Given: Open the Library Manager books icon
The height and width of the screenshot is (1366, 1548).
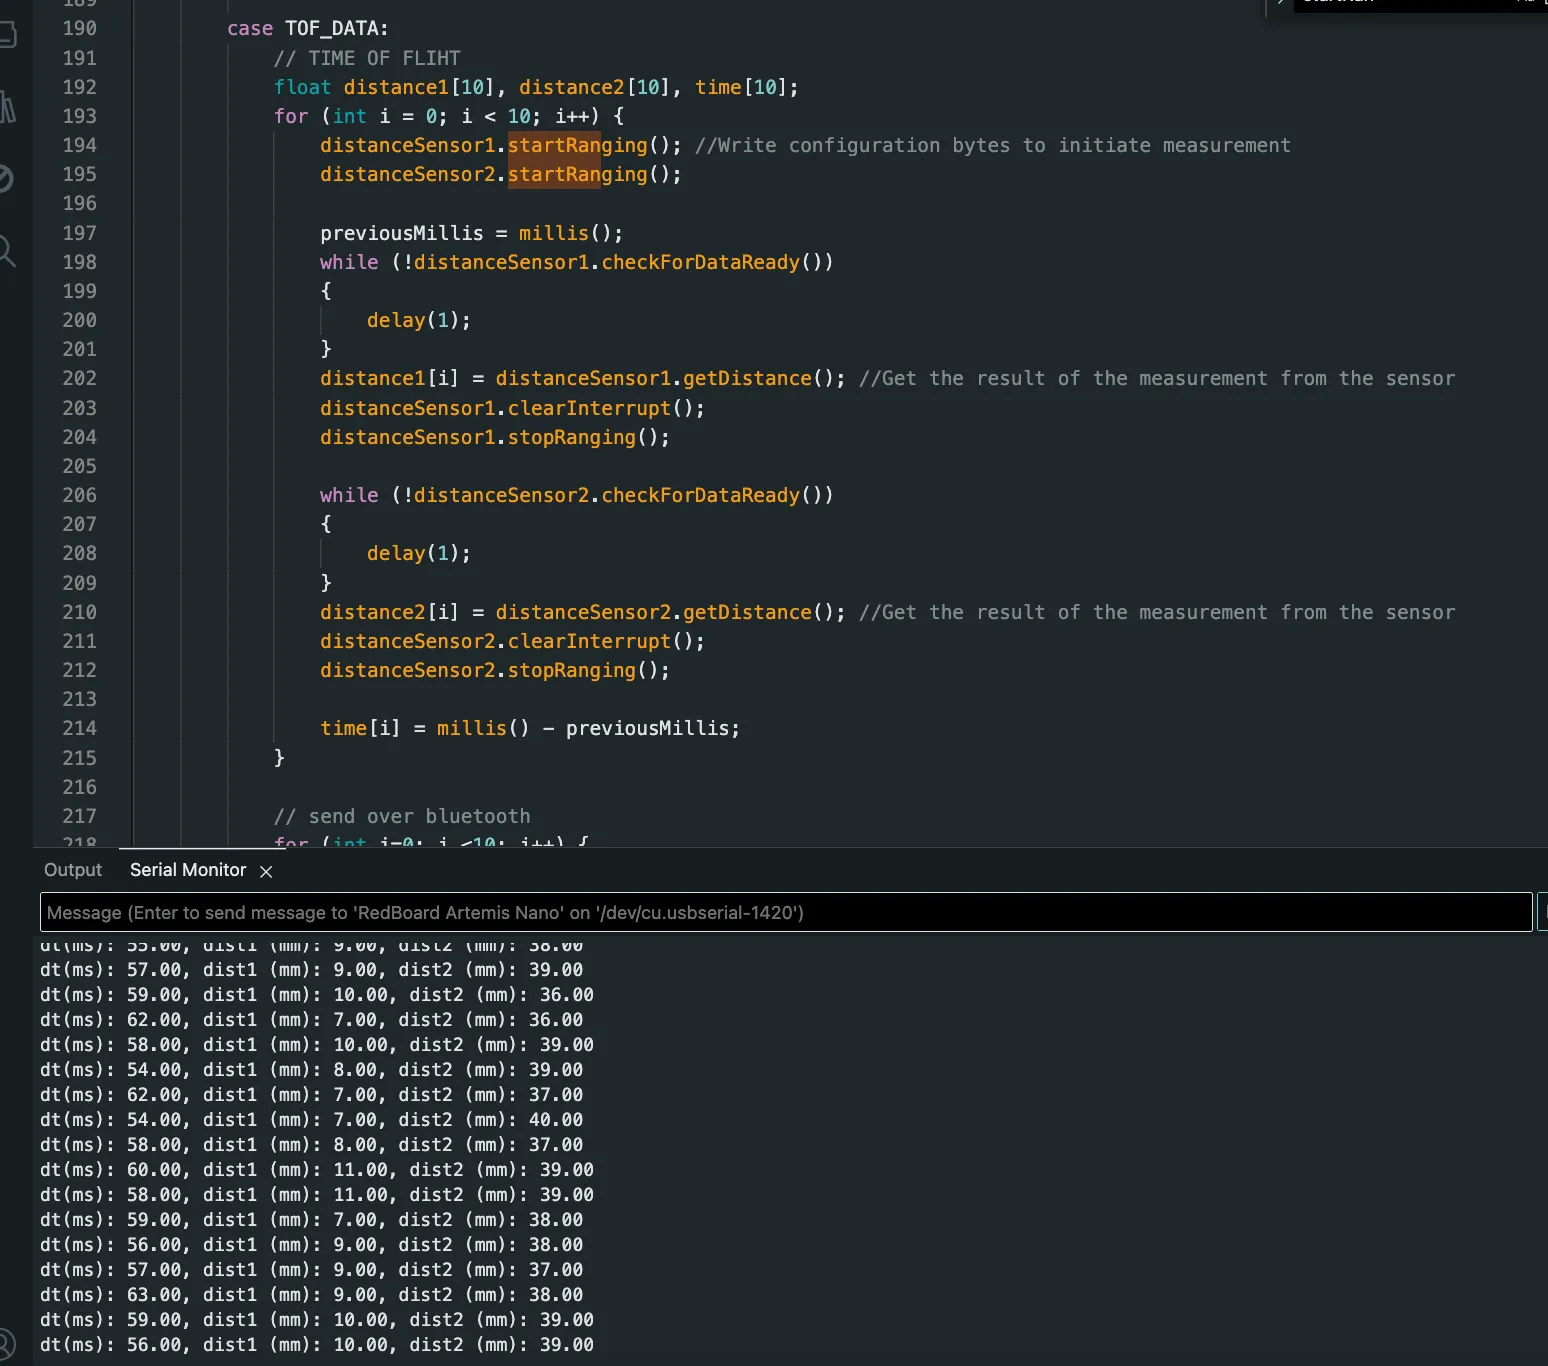Looking at the screenshot, I should 7,107.
